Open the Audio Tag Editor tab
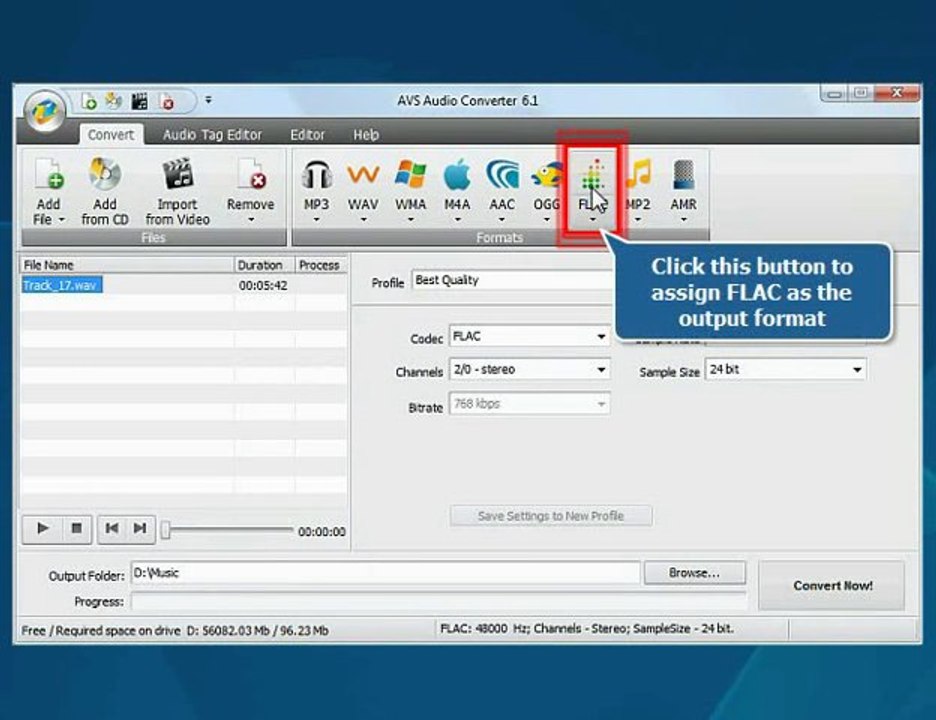 tap(213, 135)
